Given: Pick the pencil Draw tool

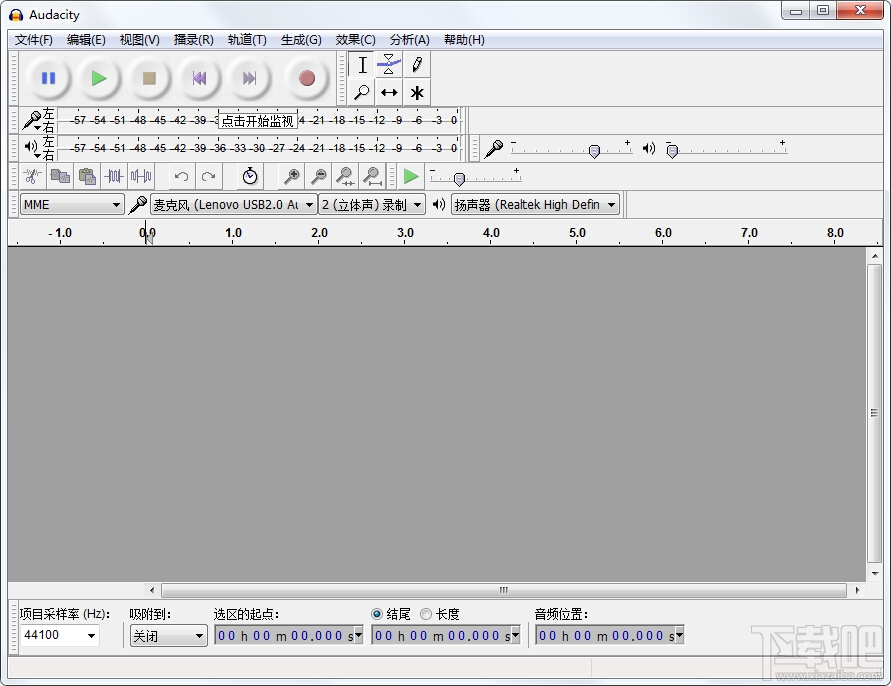Looking at the screenshot, I should 417,65.
